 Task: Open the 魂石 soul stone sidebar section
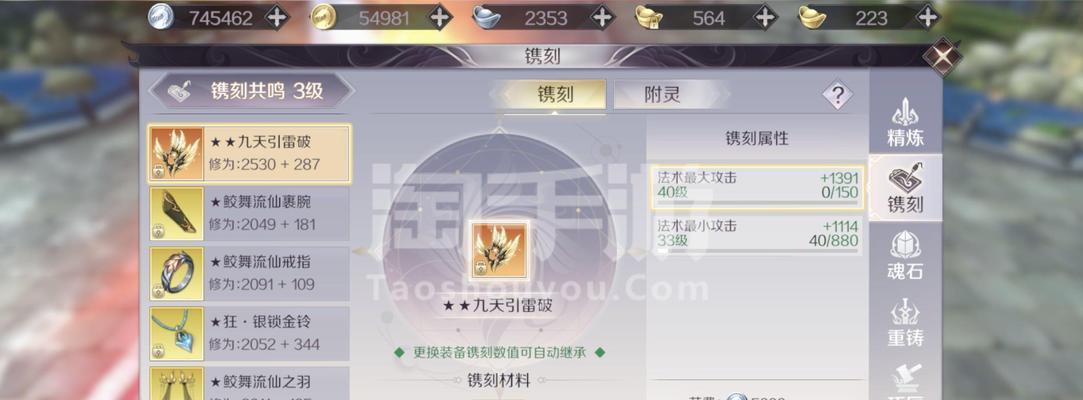tap(905, 255)
